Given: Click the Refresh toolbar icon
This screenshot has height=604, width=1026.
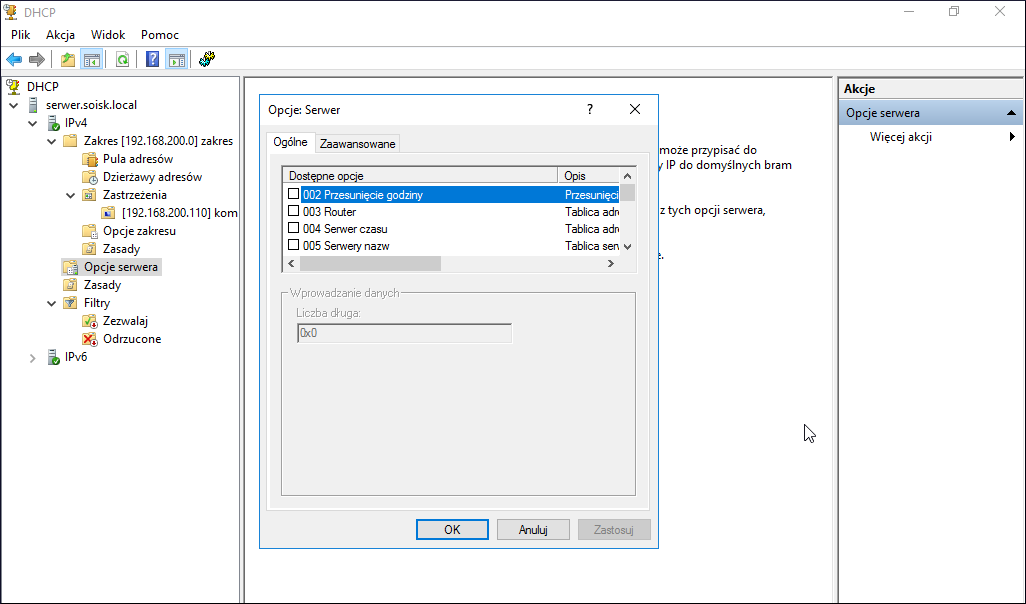Looking at the screenshot, I should [122, 60].
